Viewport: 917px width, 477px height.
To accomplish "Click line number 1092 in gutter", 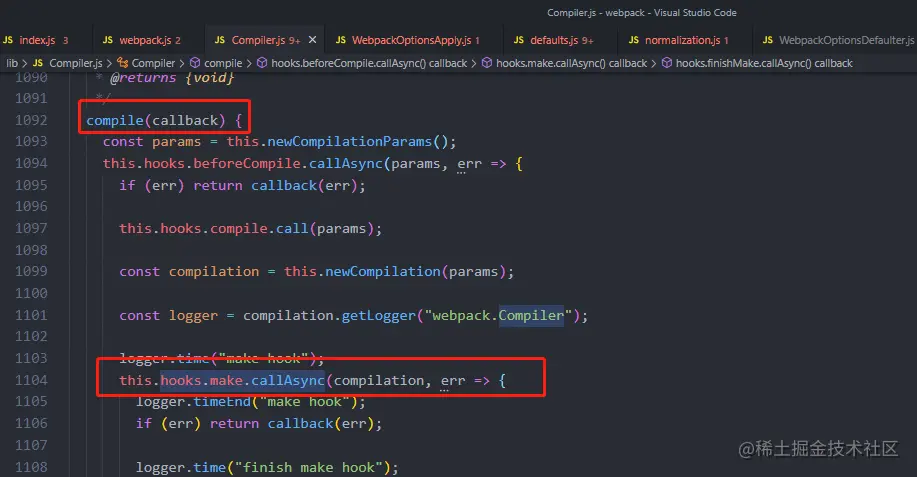I will pos(31,120).
